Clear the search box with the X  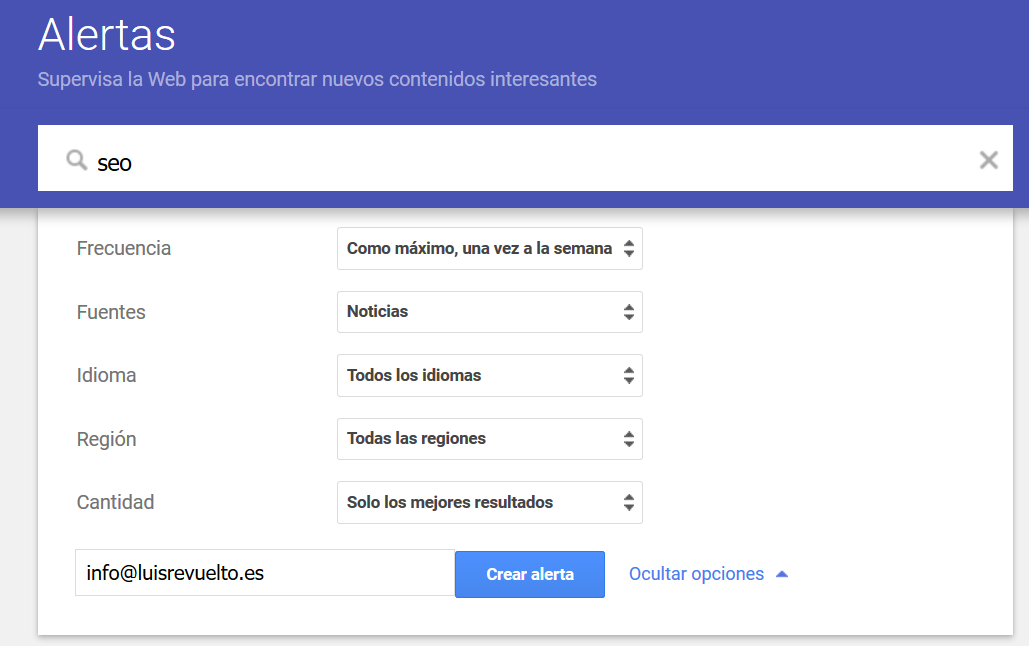(x=988, y=160)
